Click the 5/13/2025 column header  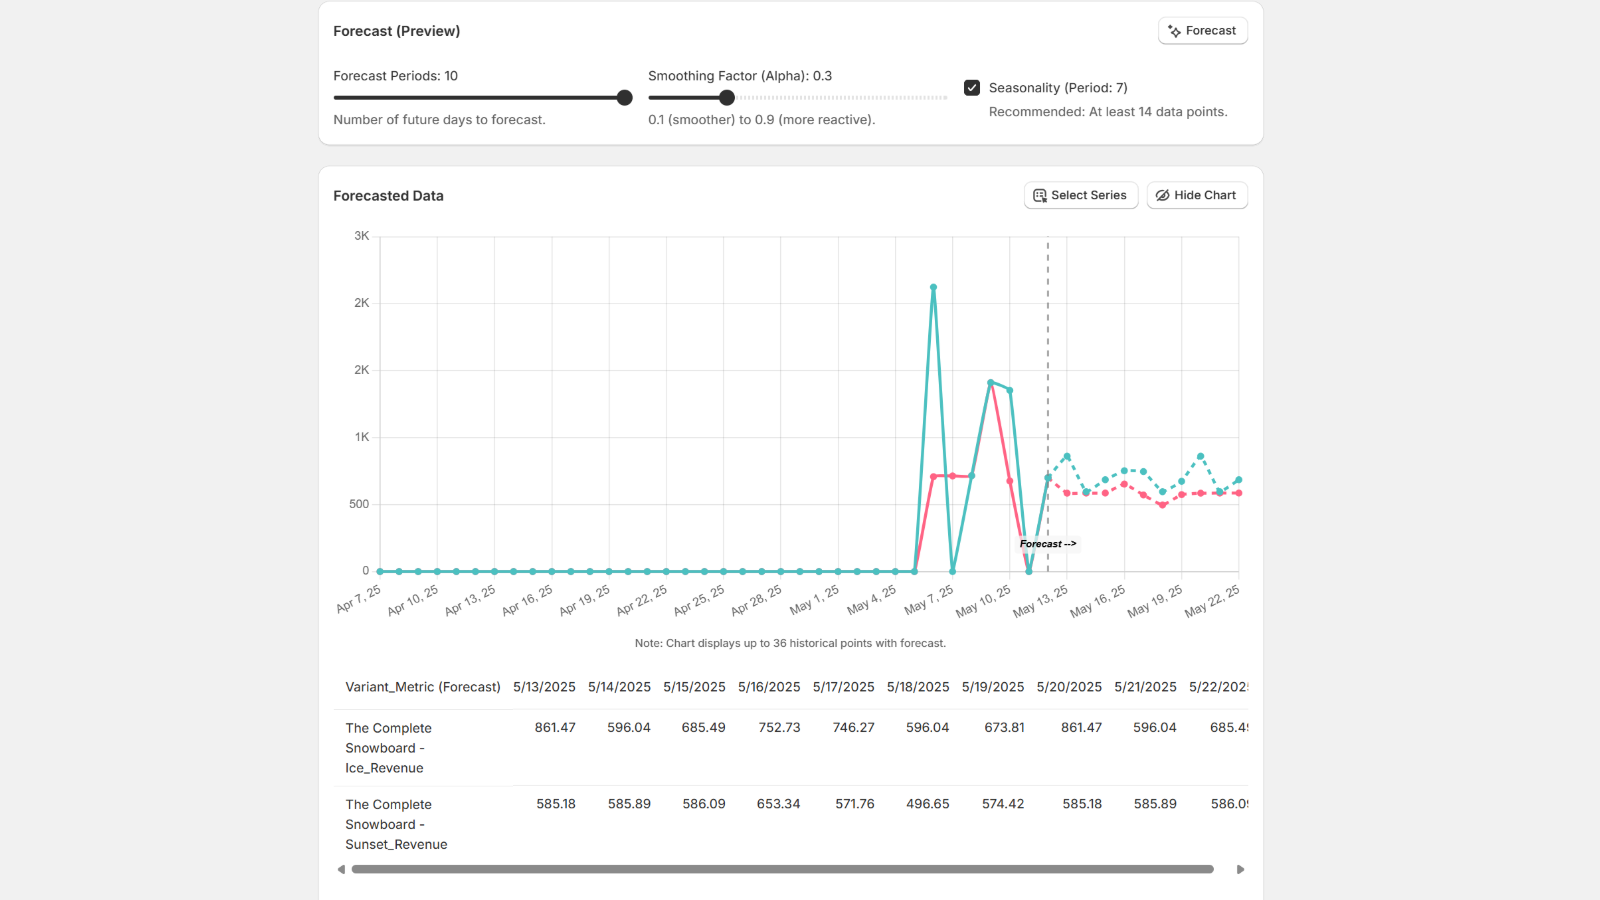pos(544,687)
